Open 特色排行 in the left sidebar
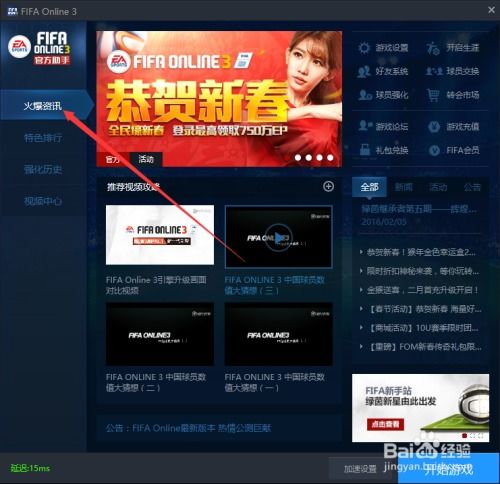The height and width of the screenshot is (484, 500). 43,138
